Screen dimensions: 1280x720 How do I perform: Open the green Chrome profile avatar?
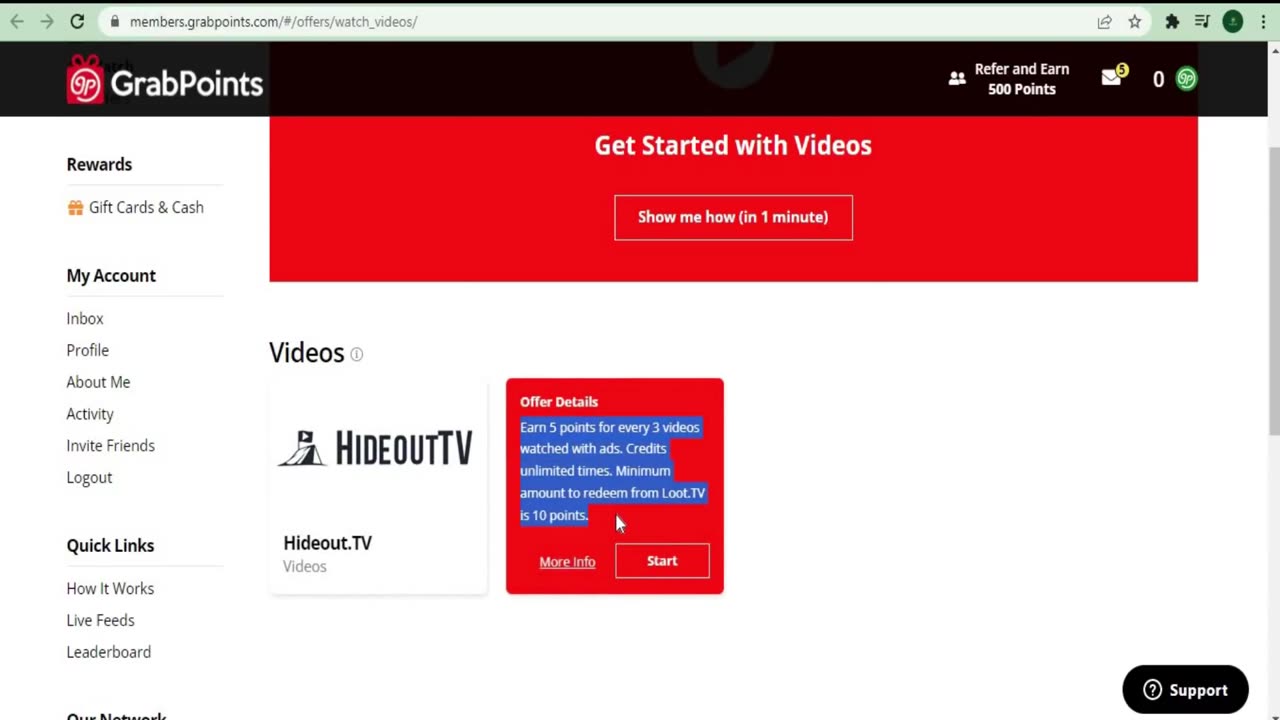tap(1233, 21)
